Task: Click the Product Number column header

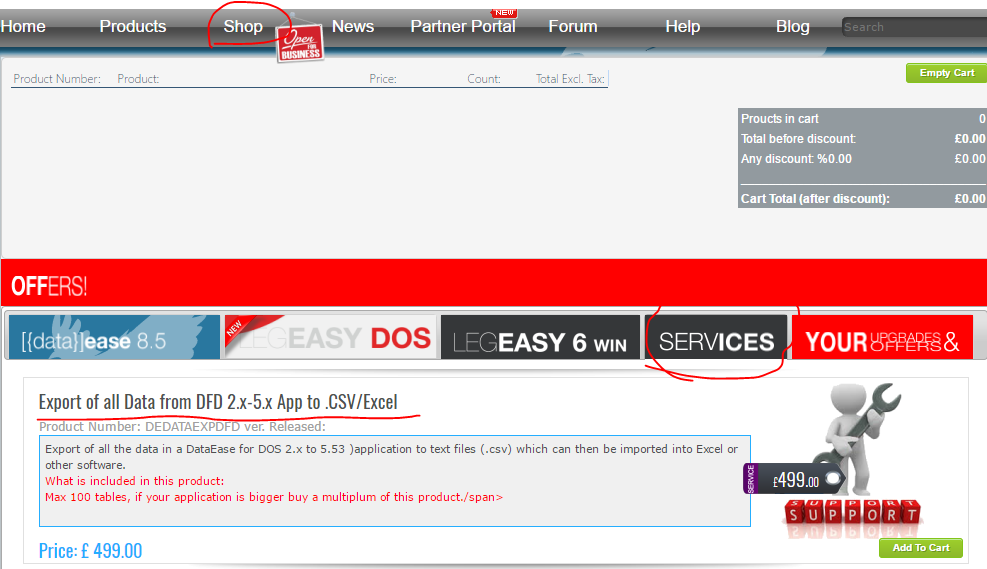Action: tap(57, 79)
